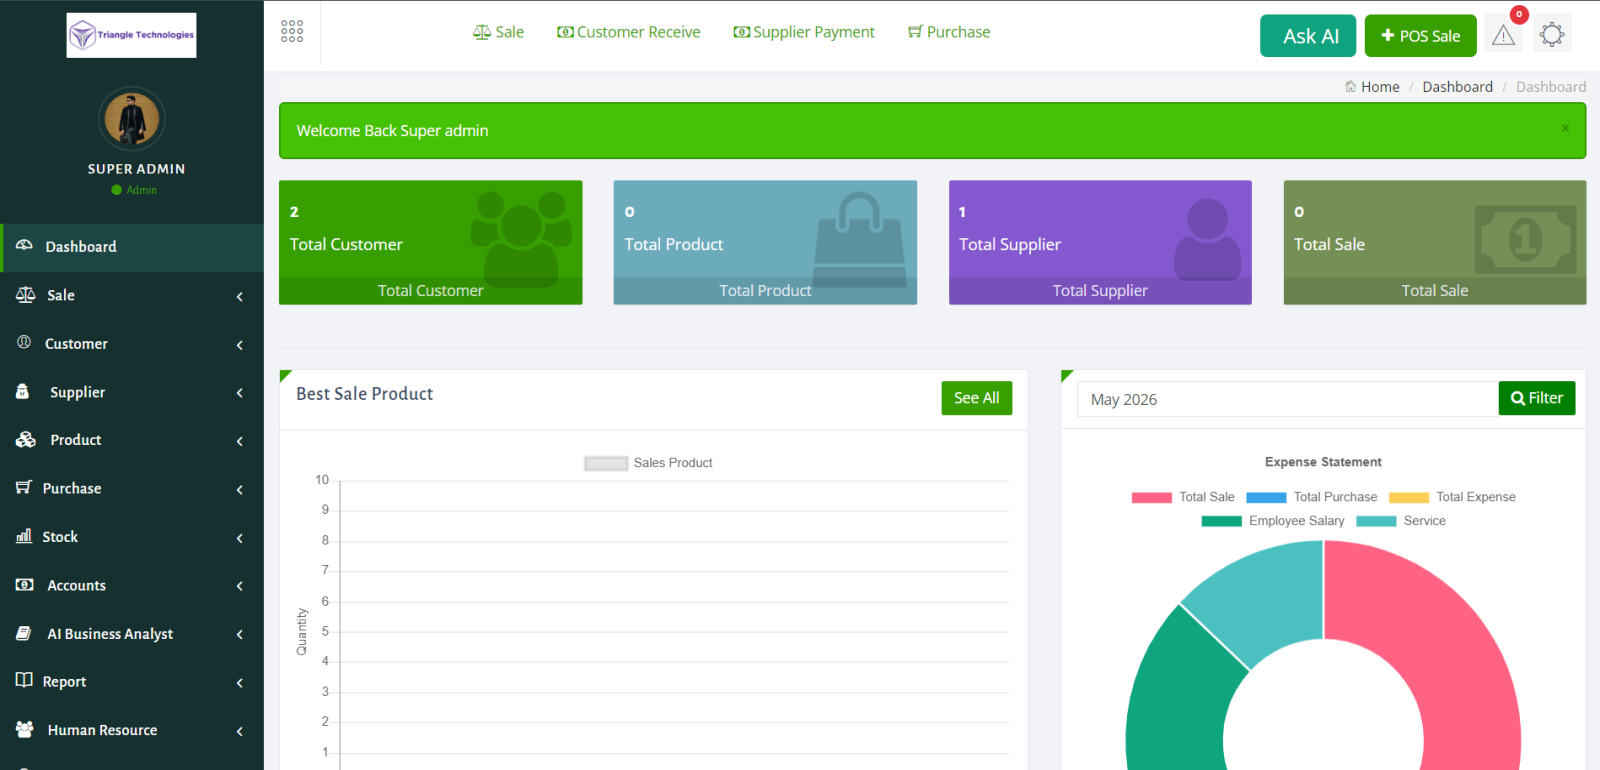Click See All for Best Sale Product
Viewport: 1600px width, 770px height.
click(977, 398)
